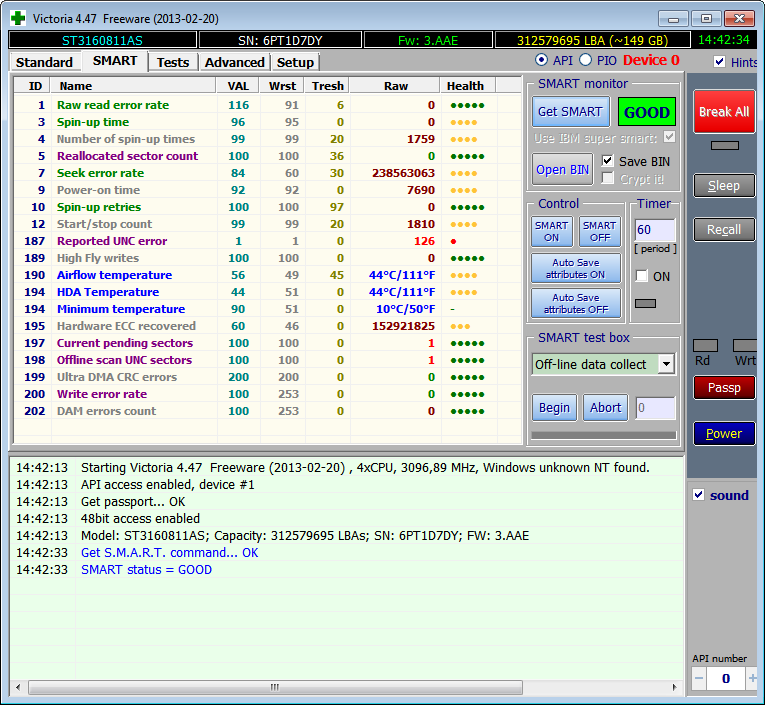765x705 pixels.
Task: Click Begin in SMART test box
Action: click(x=554, y=407)
